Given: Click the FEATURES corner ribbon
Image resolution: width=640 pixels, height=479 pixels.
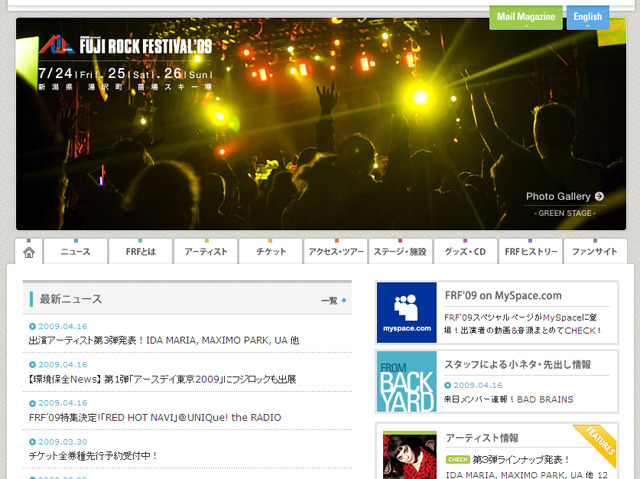Looking at the screenshot, I should 598,444.
